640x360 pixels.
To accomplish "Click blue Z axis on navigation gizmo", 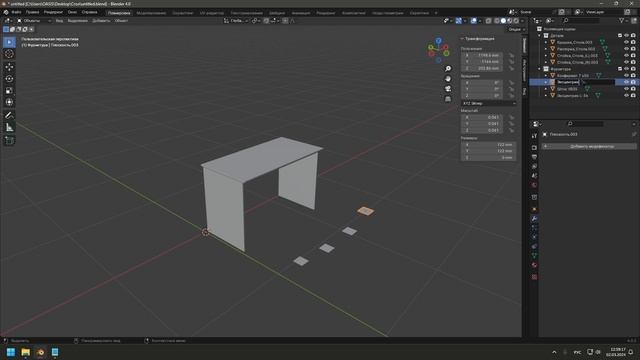I will (x=438, y=41).
